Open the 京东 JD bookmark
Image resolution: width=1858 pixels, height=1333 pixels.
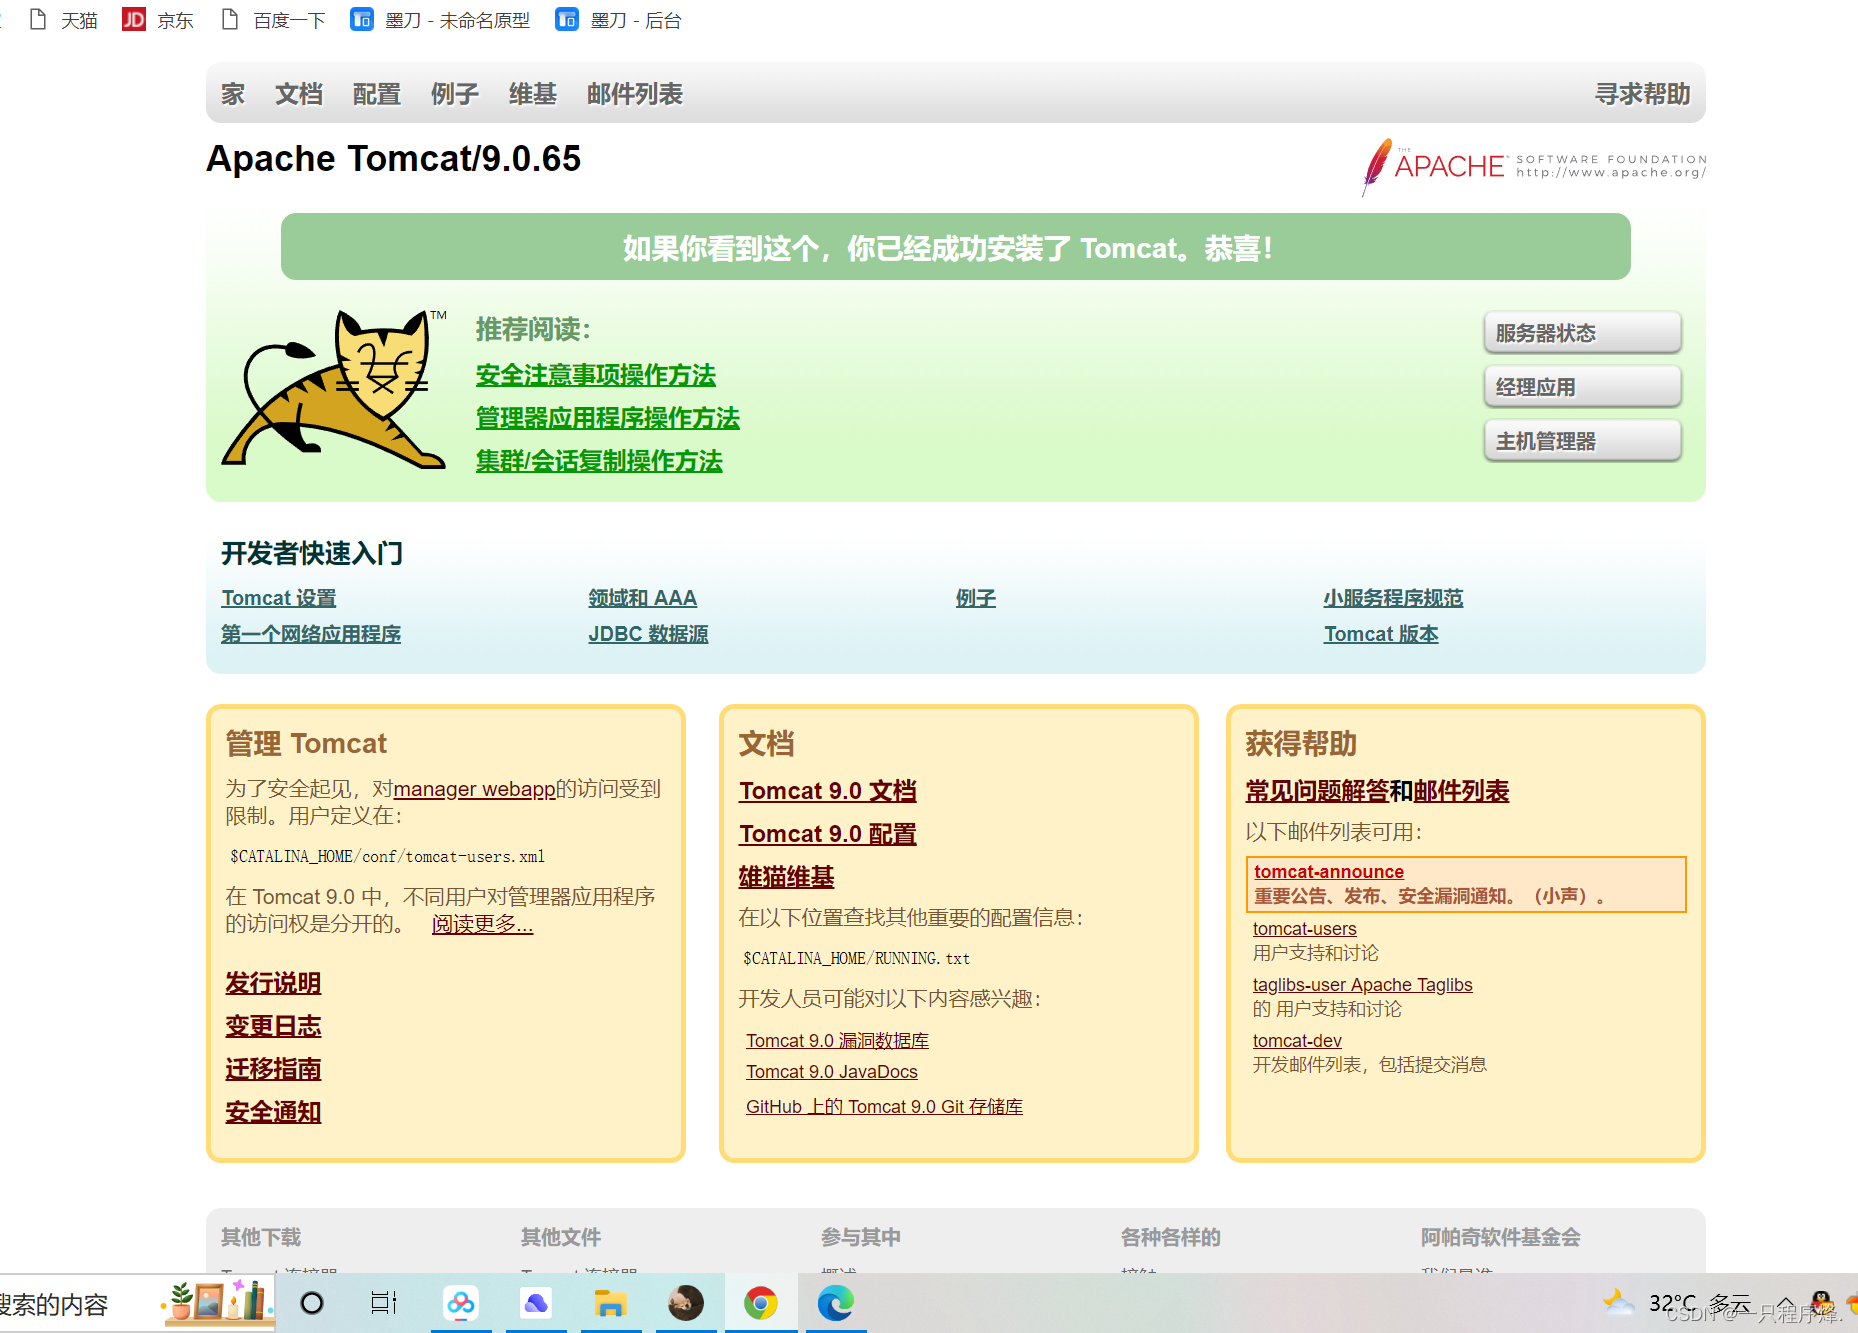(158, 20)
